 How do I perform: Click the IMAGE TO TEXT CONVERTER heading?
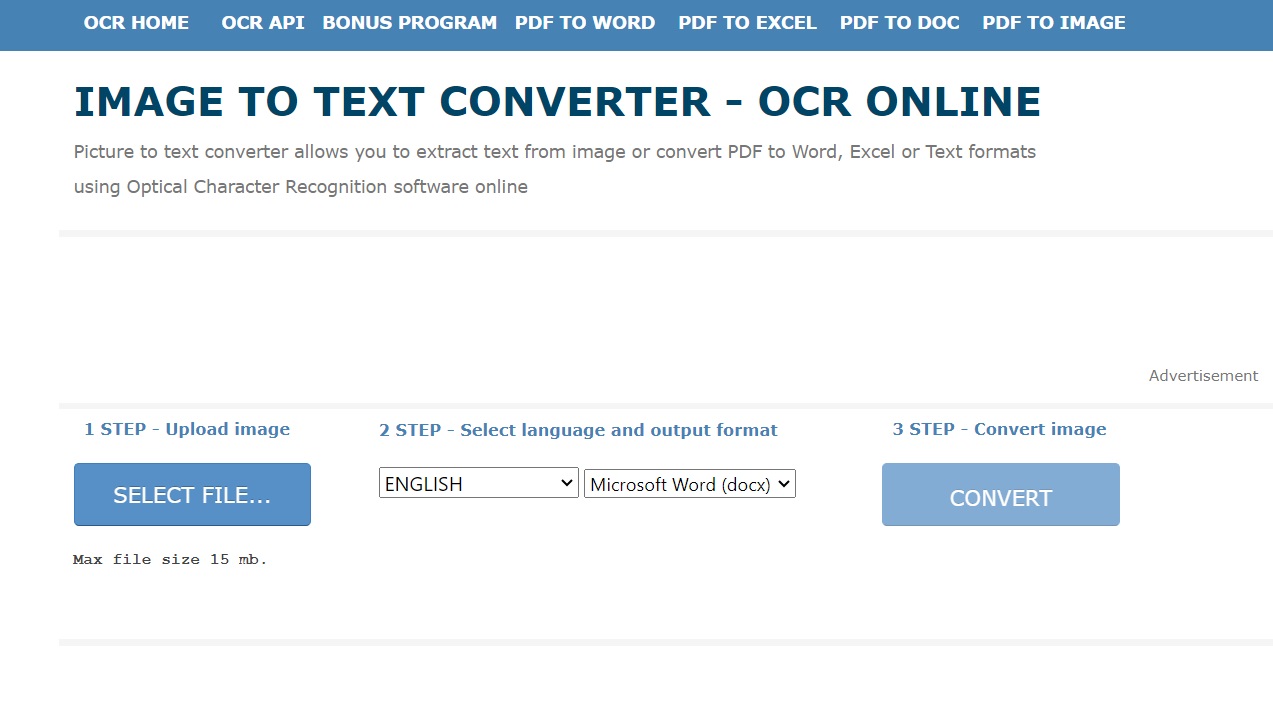click(x=557, y=101)
